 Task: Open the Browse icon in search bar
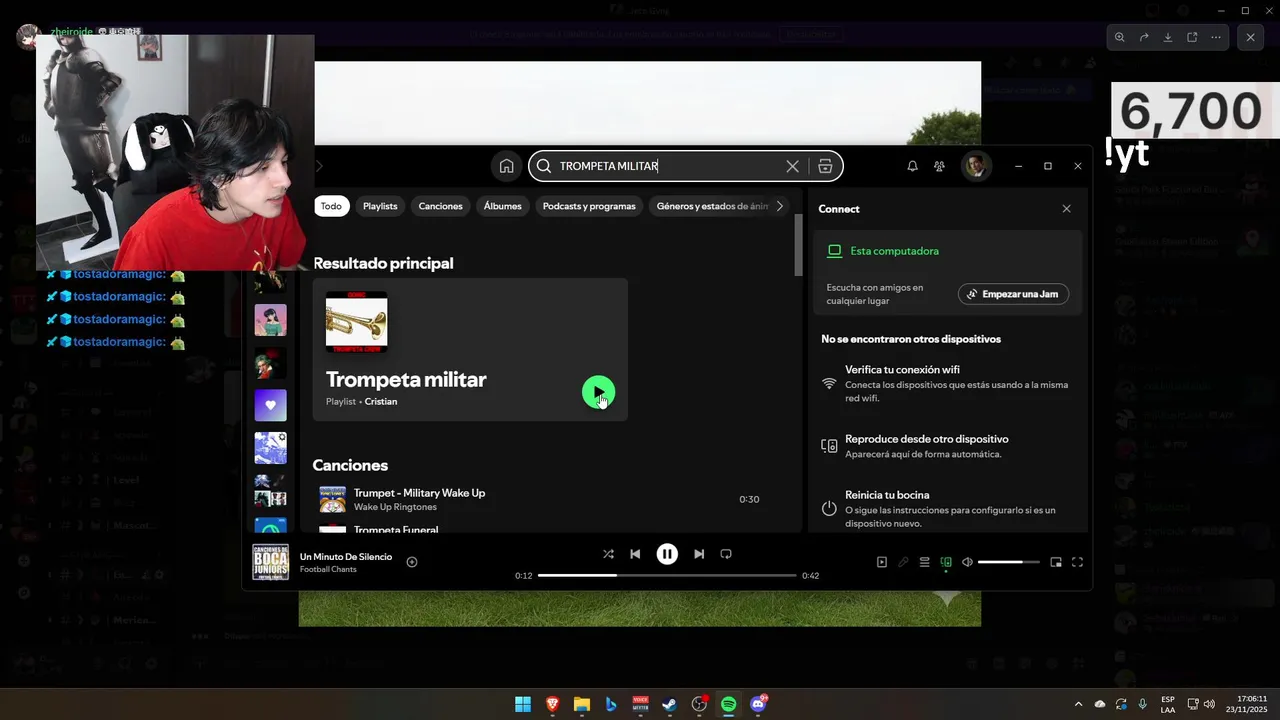pyautogui.click(x=825, y=166)
